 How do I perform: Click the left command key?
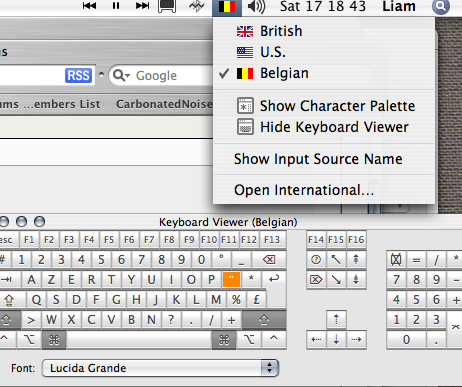pyautogui.click(x=54, y=340)
